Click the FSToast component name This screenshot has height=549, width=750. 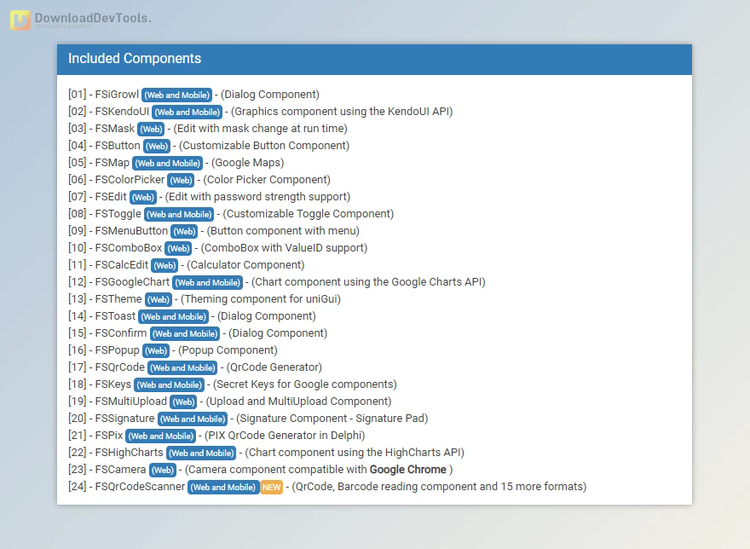(115, 316)
